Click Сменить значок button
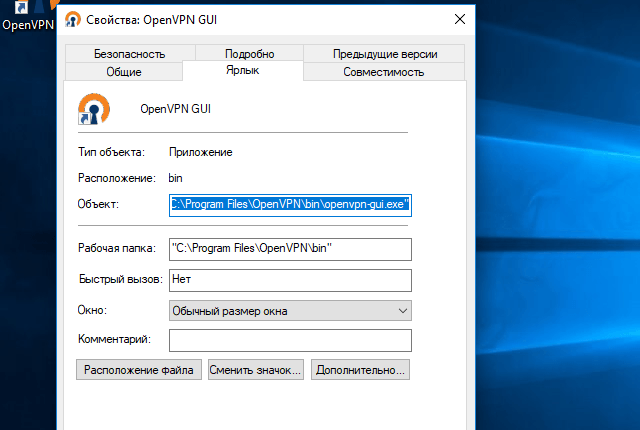Screen dimensions: 640x430 point(256,370)
